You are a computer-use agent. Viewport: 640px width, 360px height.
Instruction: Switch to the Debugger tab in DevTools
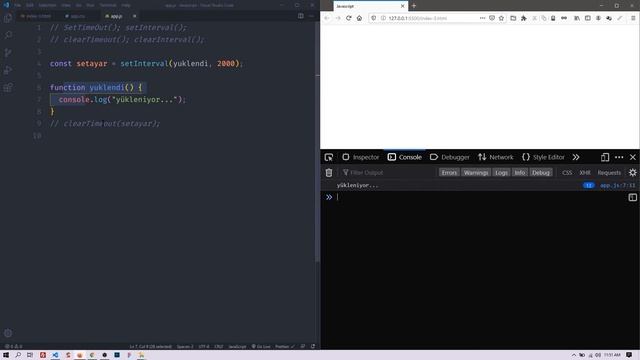tap(450, 157)
